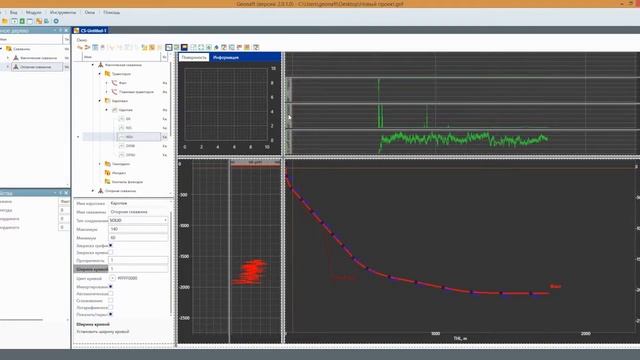The image size is (640, 360).
Task: Open the Помощь menu
Action: (x=111, y=13)
